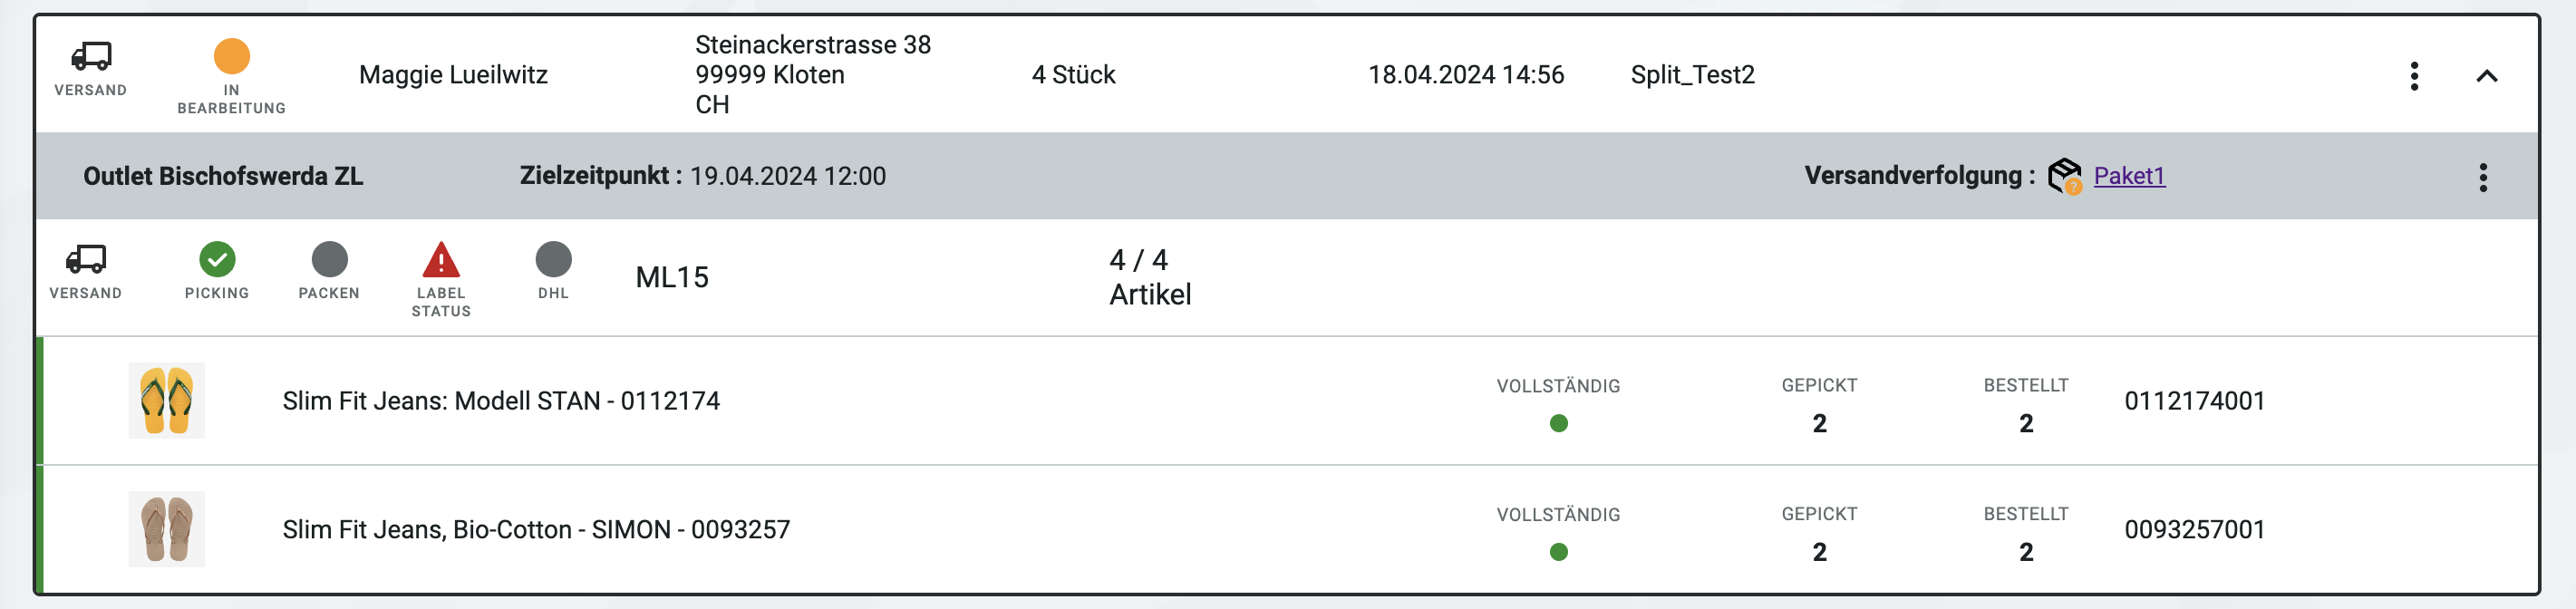
Task: Click the red Label Status warning triangle
Action: (441, 260)
